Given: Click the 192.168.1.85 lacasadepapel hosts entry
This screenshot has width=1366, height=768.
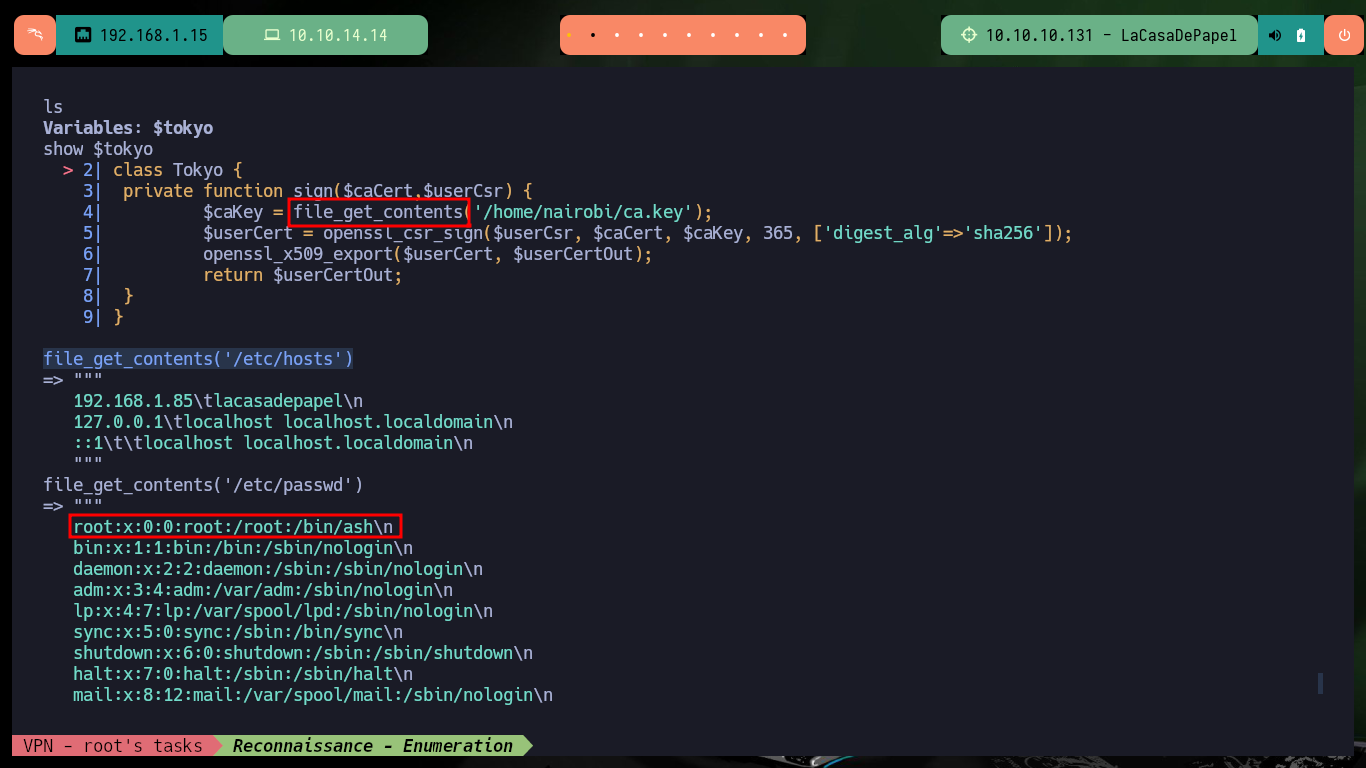Looking at the screenshot, I should [218, 401].
